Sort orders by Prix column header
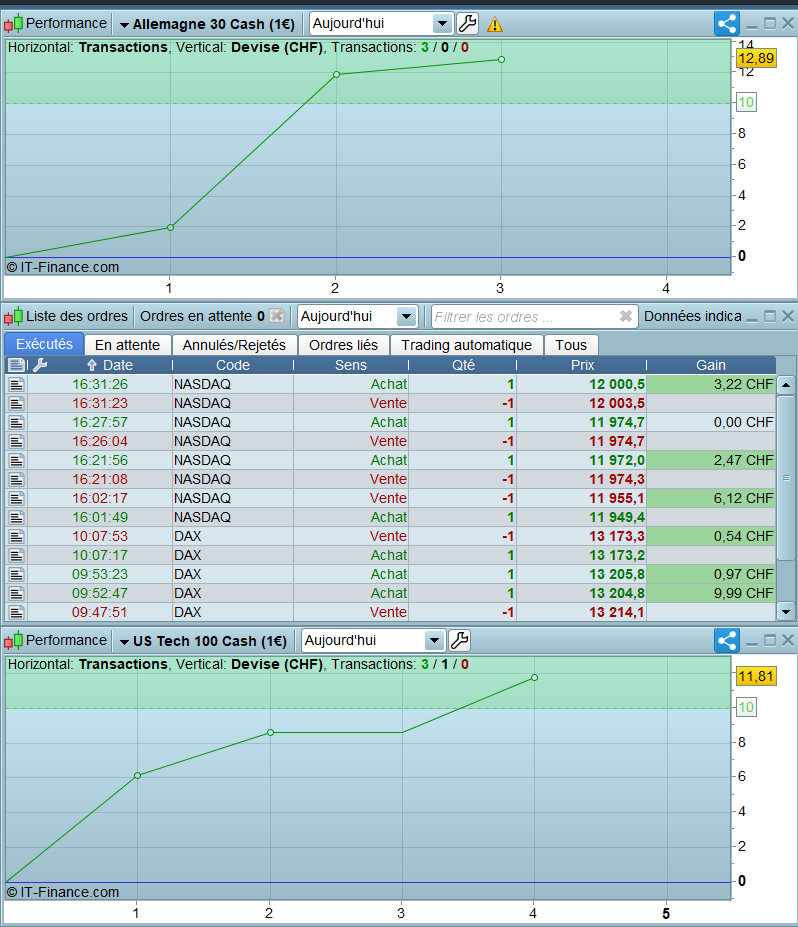Viewport: 798px width, 927px height. pos(582,365)
